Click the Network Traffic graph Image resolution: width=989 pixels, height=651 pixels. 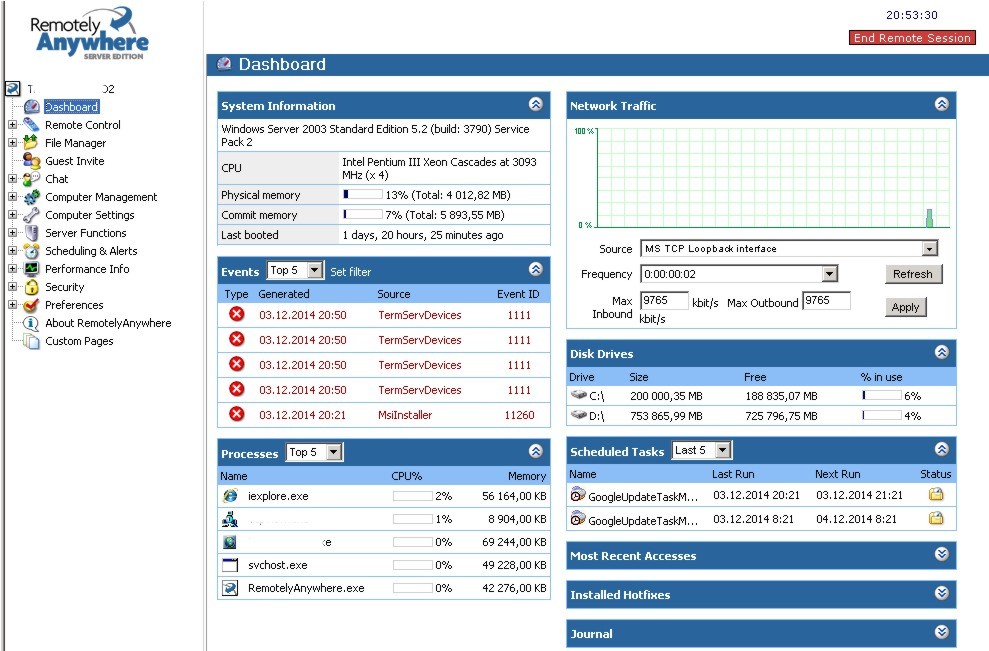[x=773, y=178]
